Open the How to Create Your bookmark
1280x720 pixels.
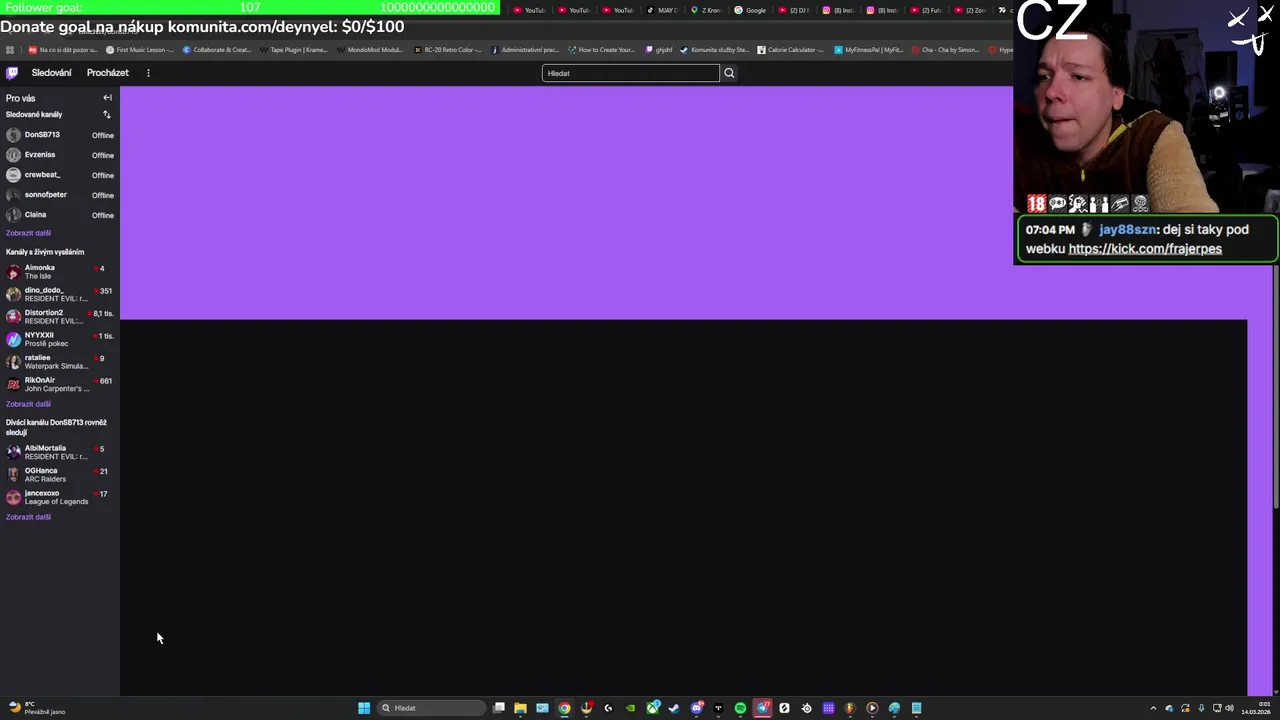click(x=601, y=50)
